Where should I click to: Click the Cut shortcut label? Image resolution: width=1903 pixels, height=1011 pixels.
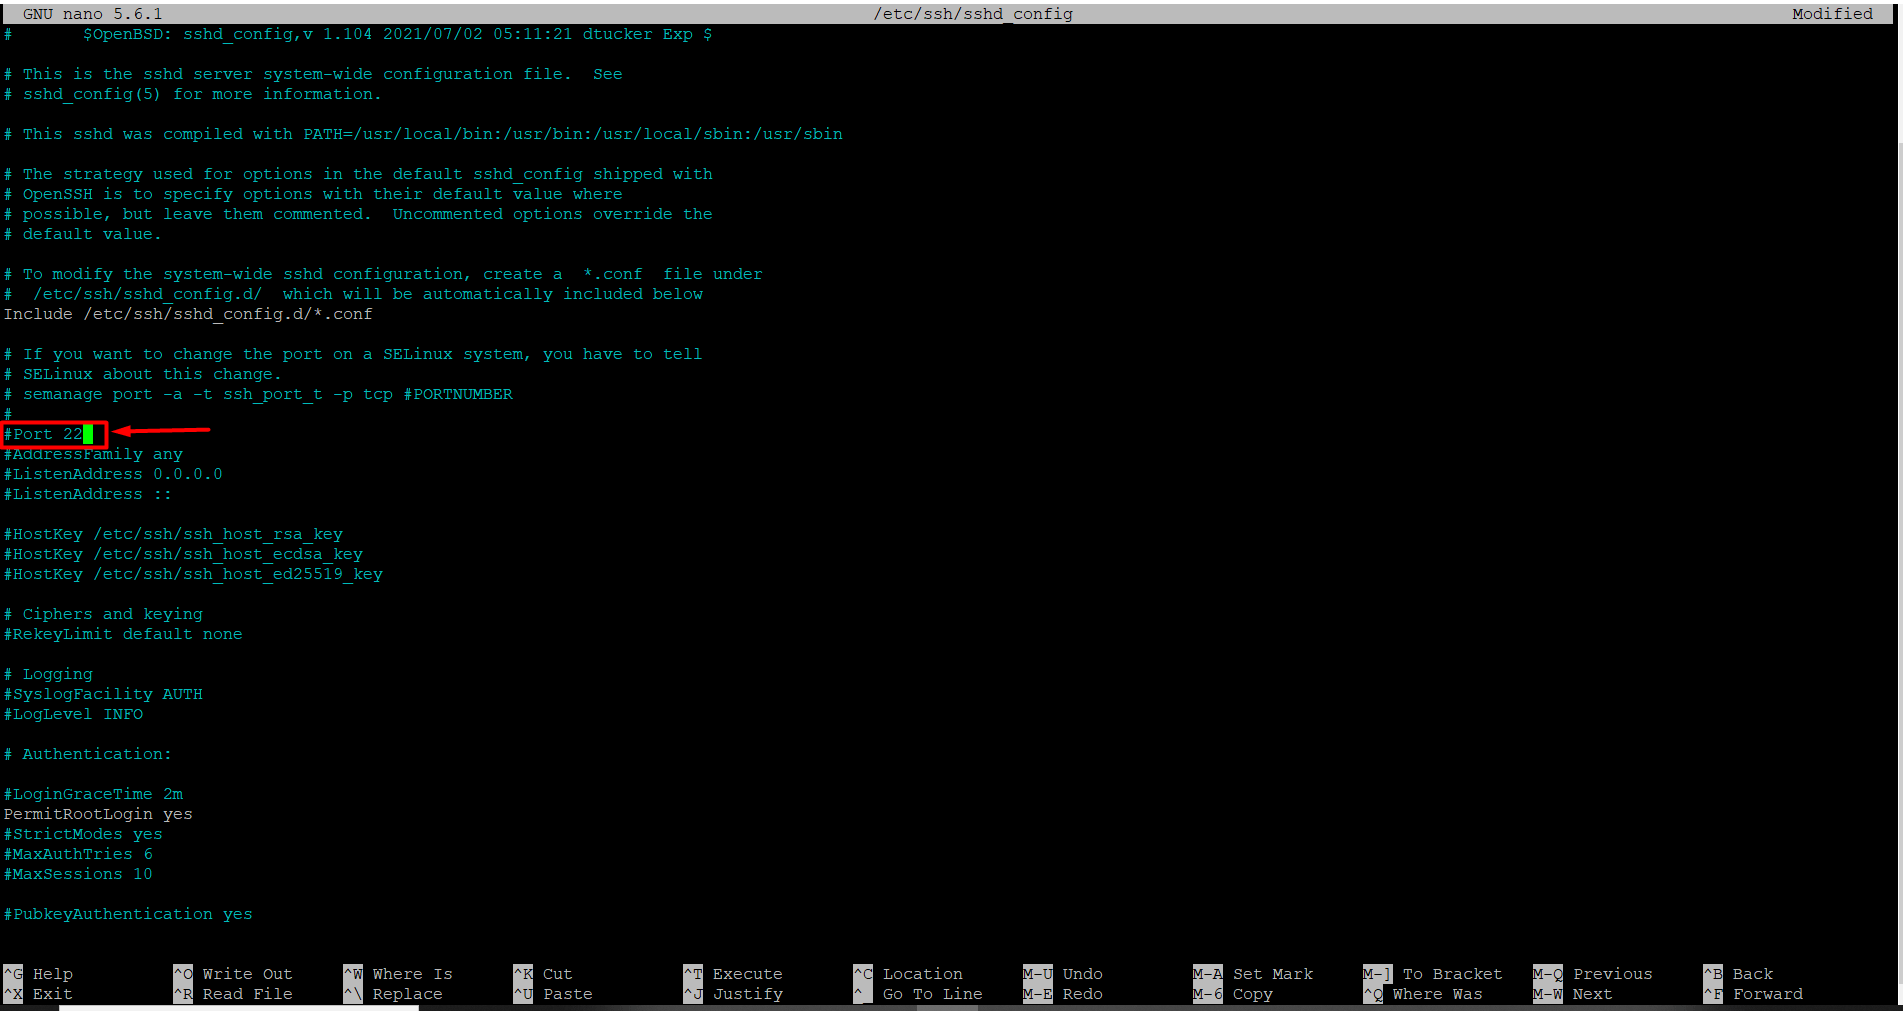tap(557, 974)
